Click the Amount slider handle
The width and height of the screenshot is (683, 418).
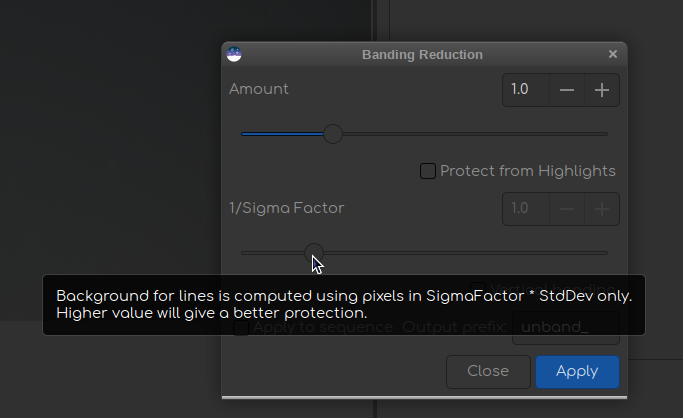tap(333, 134)
